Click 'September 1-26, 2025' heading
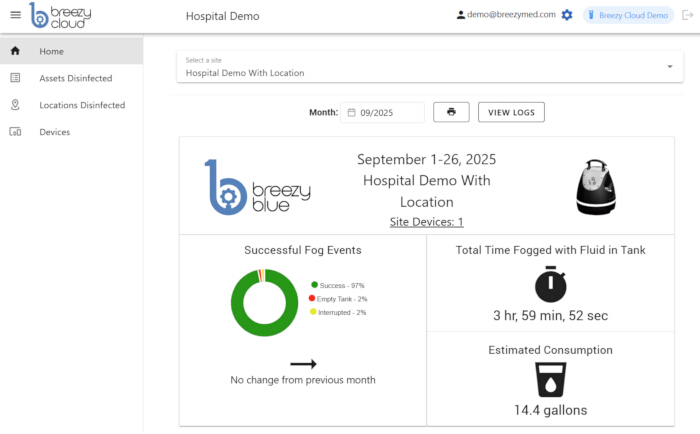The image size is (700, 434). pyautogui.click(x=426, y=159)
